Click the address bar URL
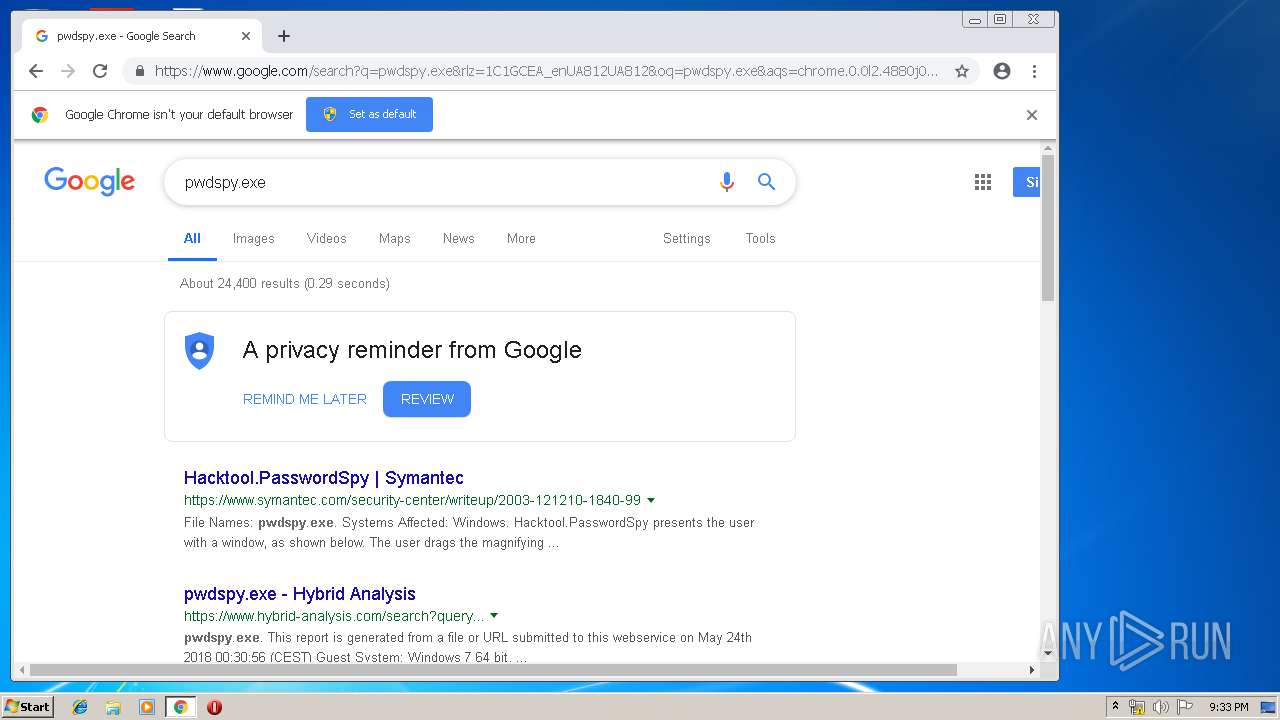Screen dimensions: 1280x720 point(546,71)
